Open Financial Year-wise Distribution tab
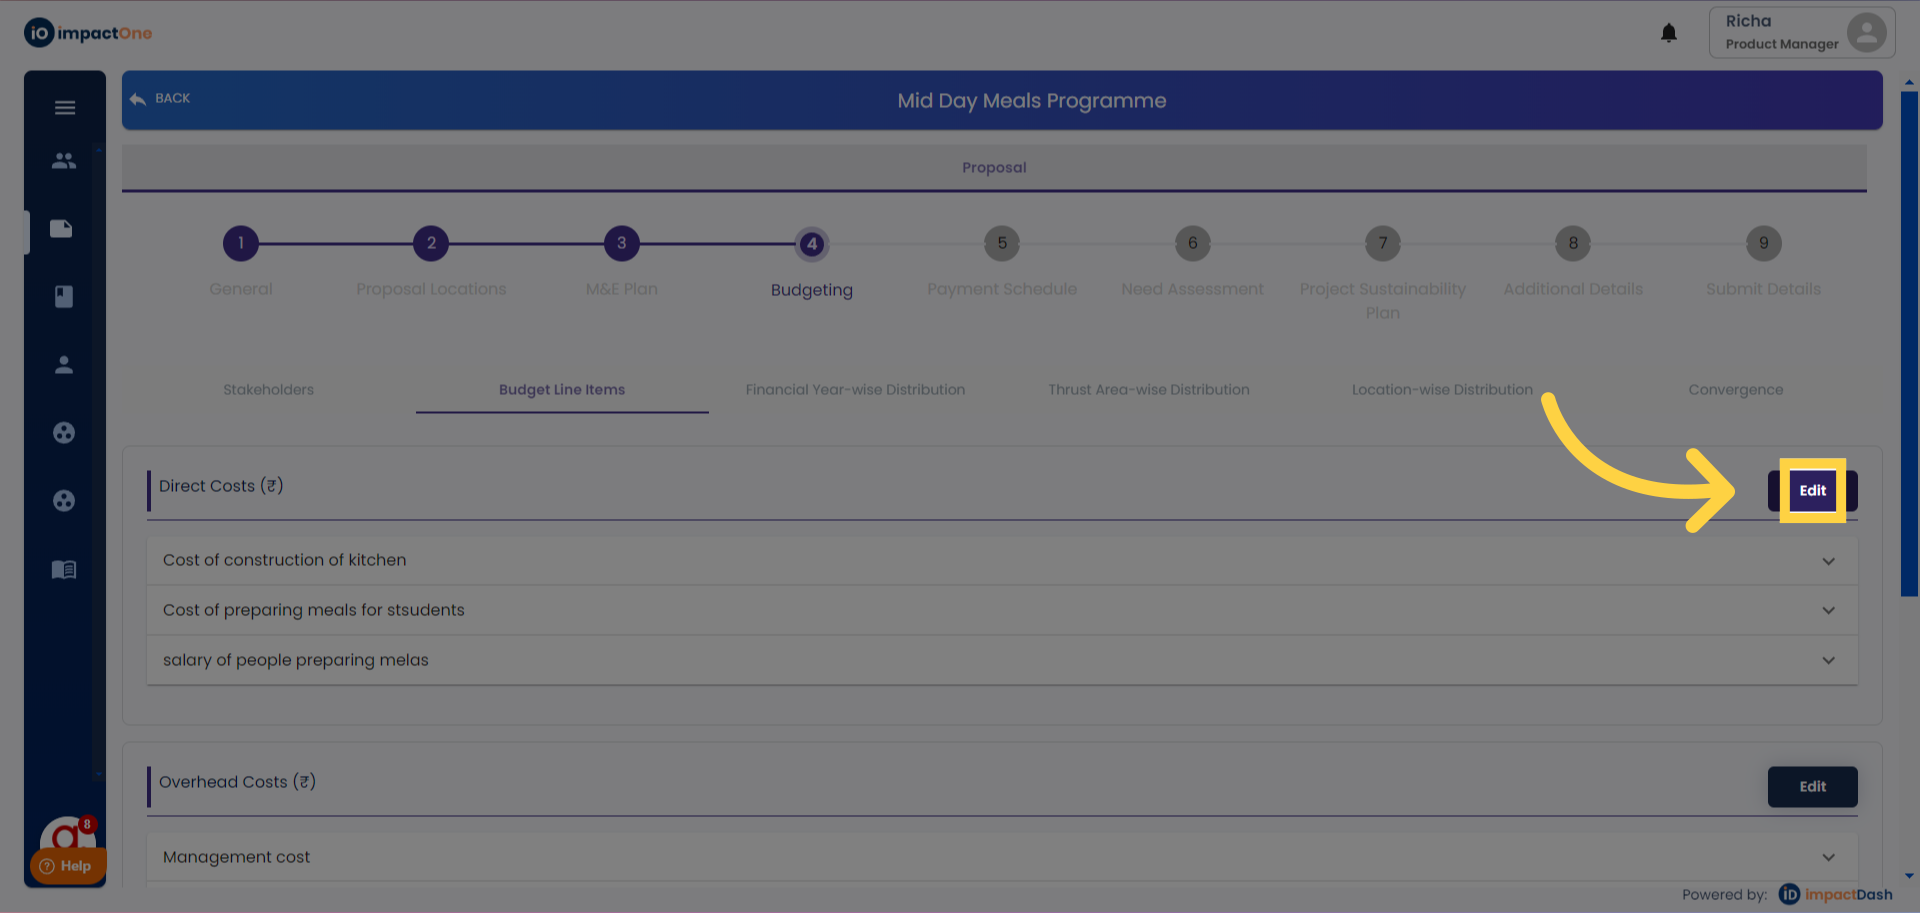Screen dimensions: 1920x913 click(855, 390)
